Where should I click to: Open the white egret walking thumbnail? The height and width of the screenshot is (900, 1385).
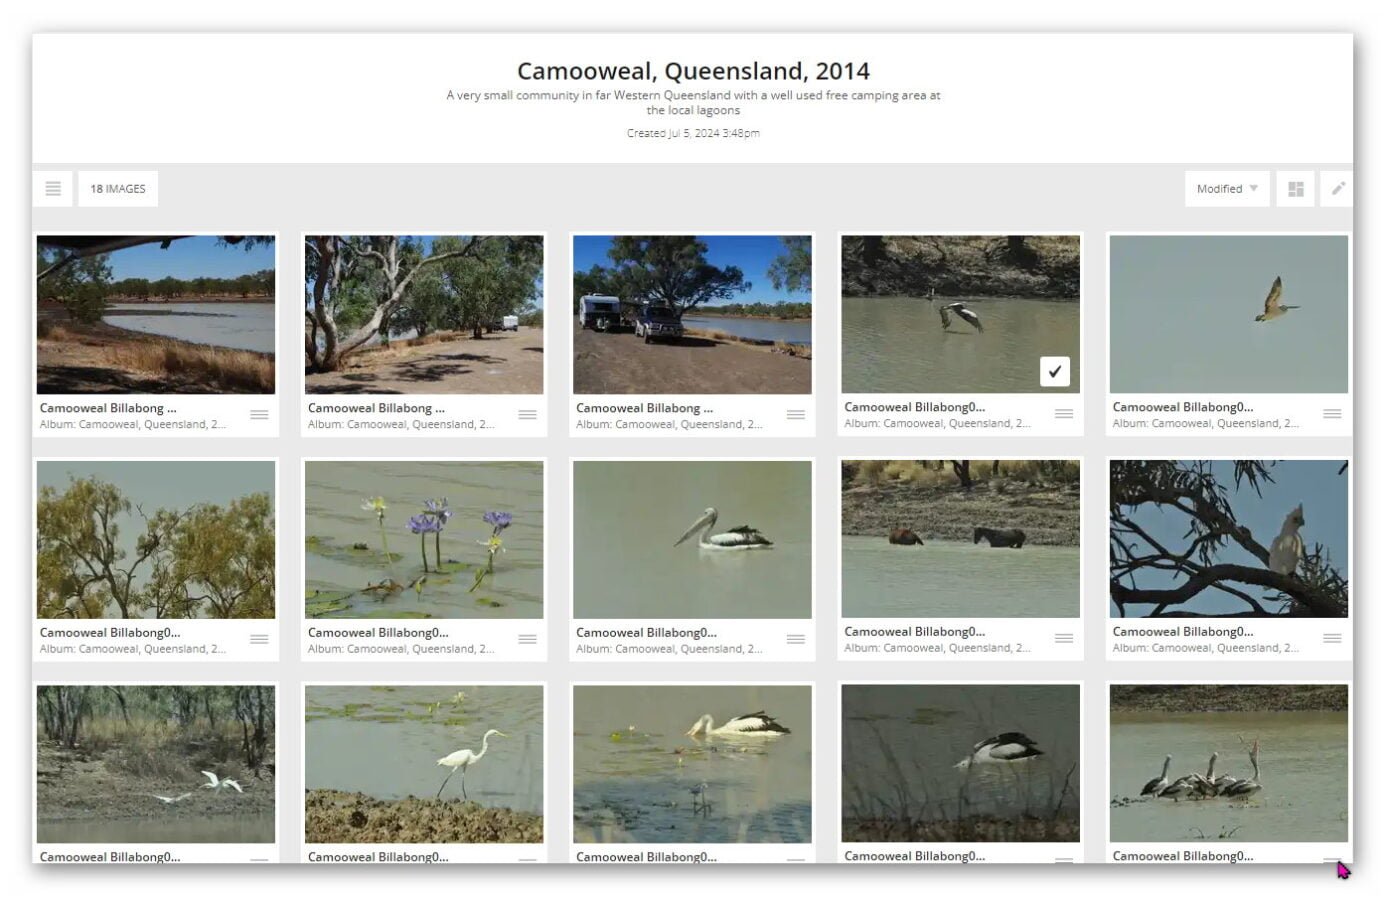tap(424, 764)
